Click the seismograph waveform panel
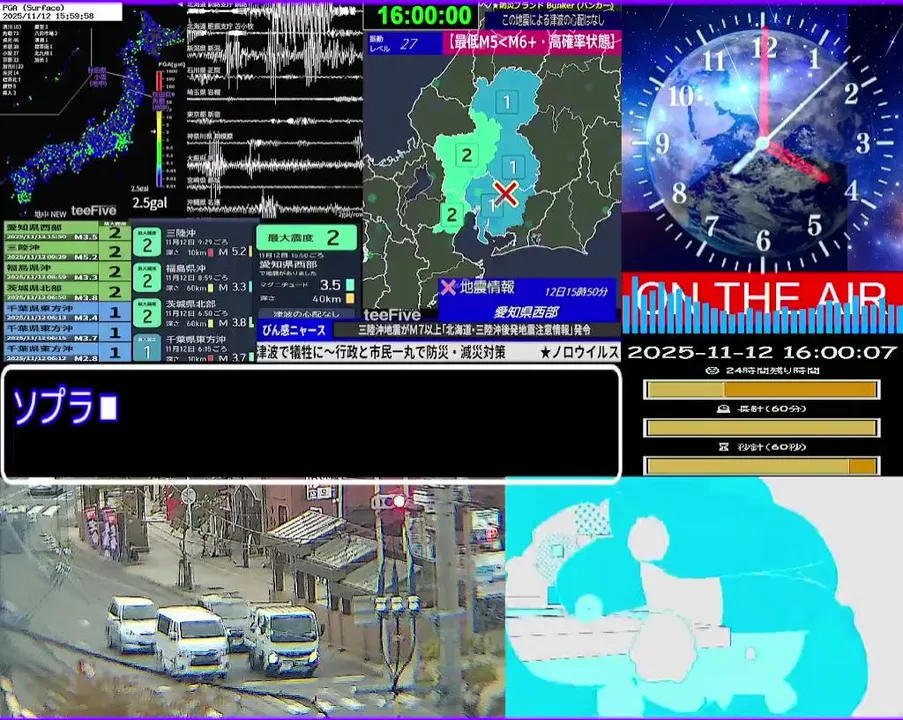The image size is (903, 720). point(275,109)
